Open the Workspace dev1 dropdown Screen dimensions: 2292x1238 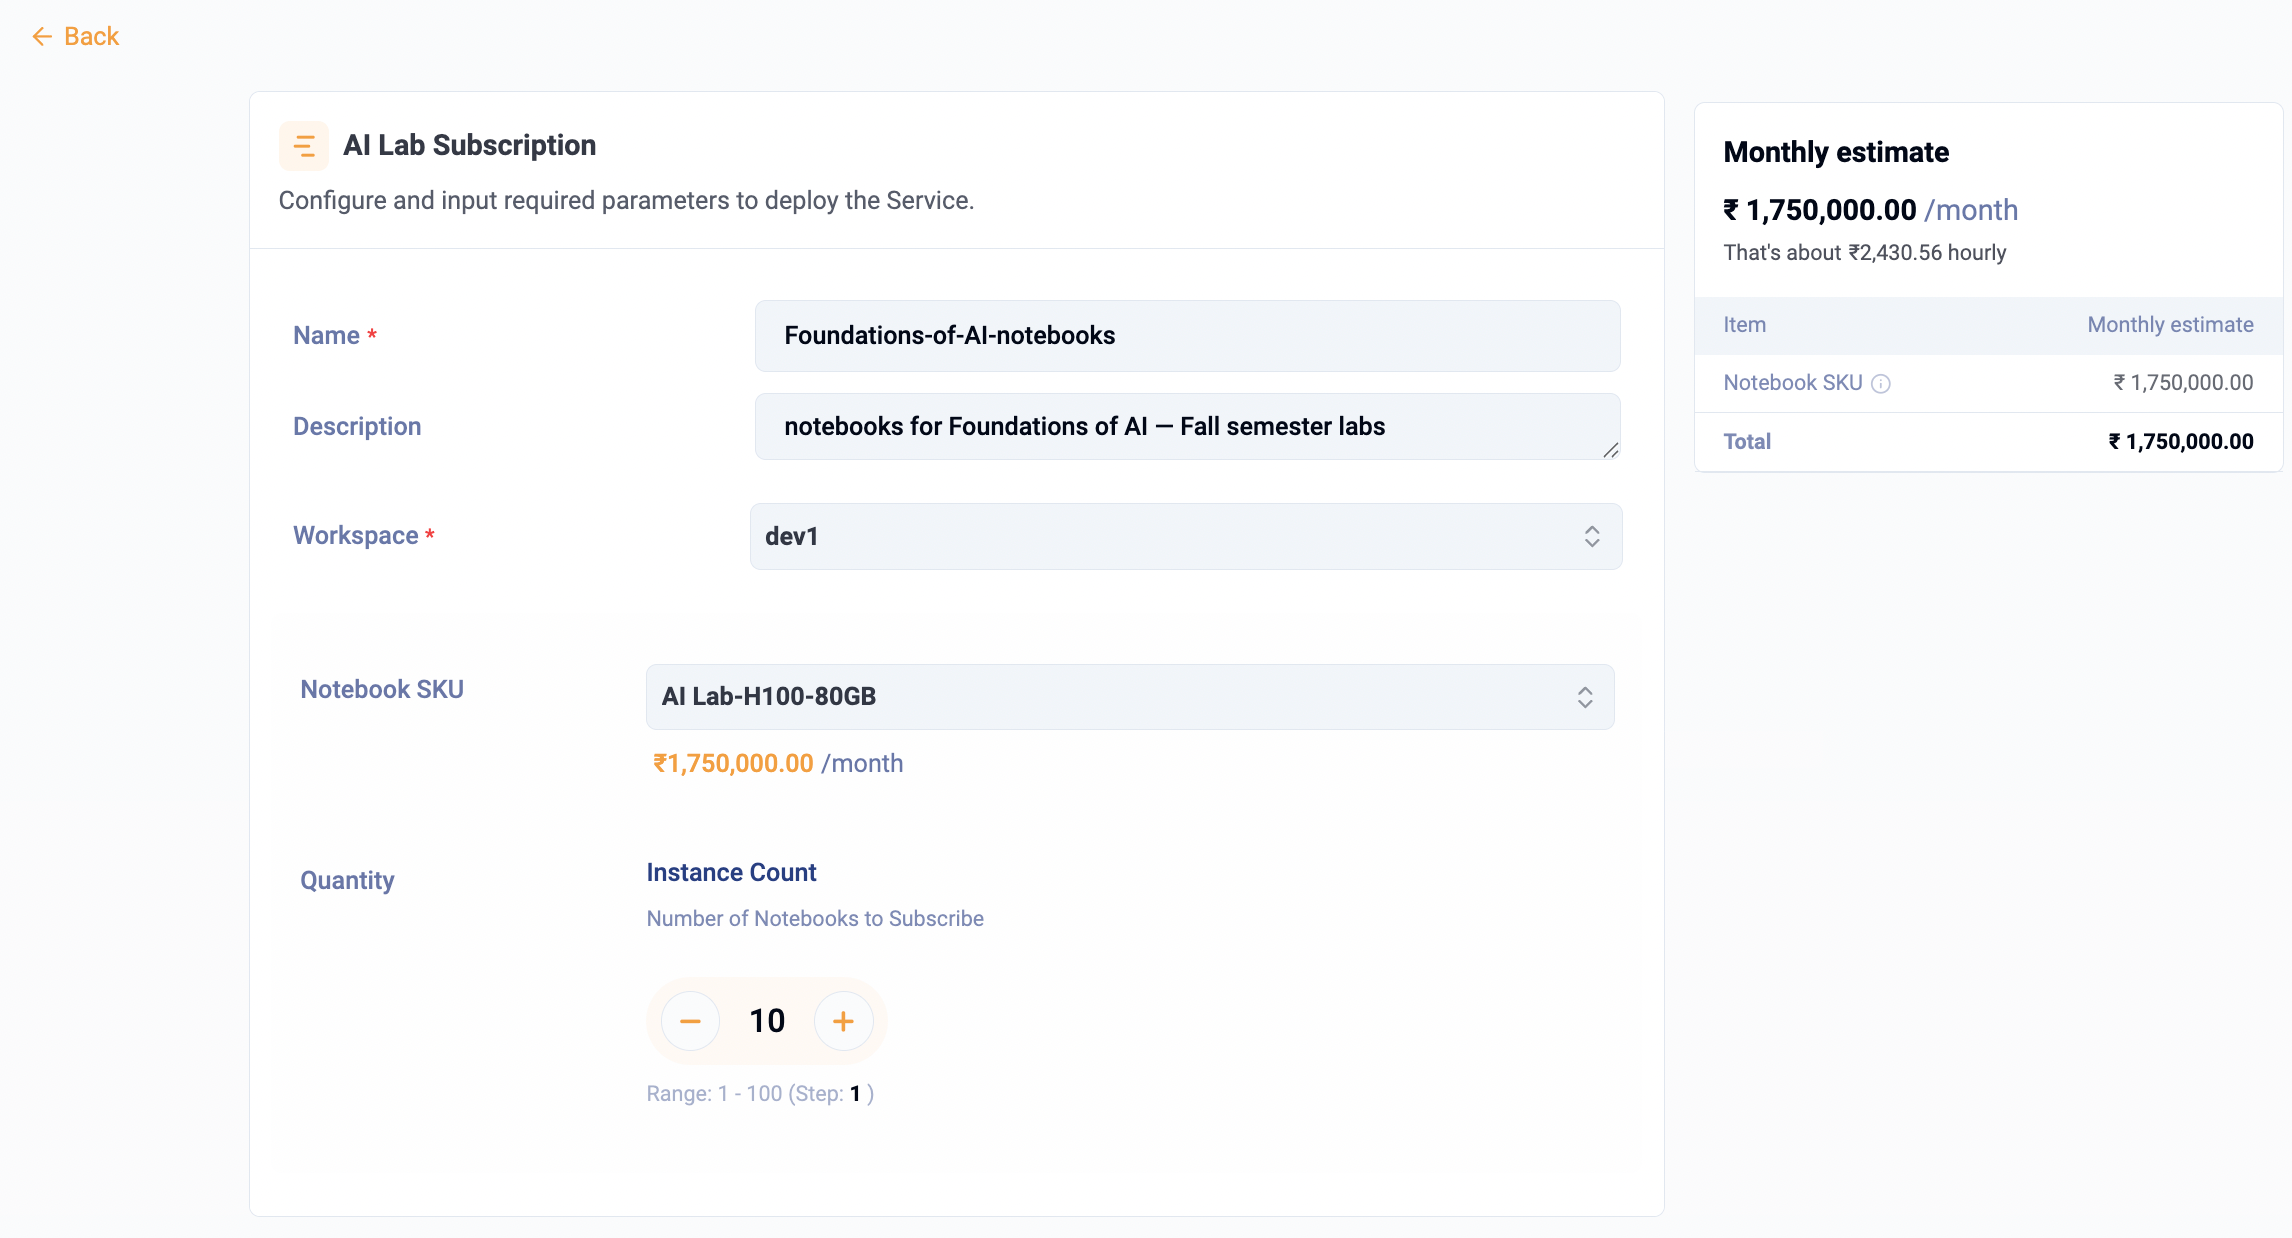[1160, 537]
